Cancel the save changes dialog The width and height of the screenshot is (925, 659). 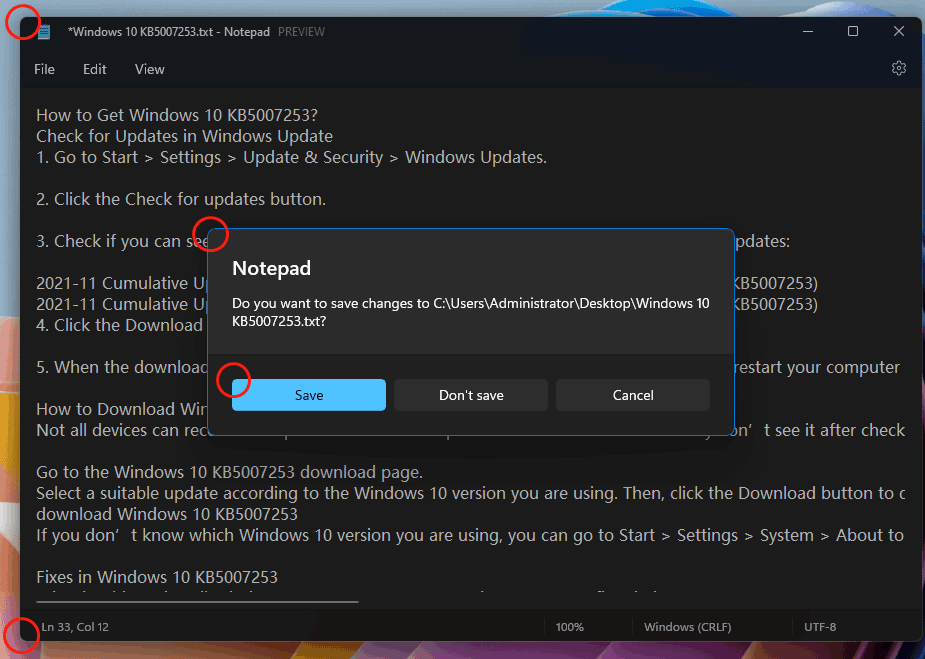pos(632,395)
